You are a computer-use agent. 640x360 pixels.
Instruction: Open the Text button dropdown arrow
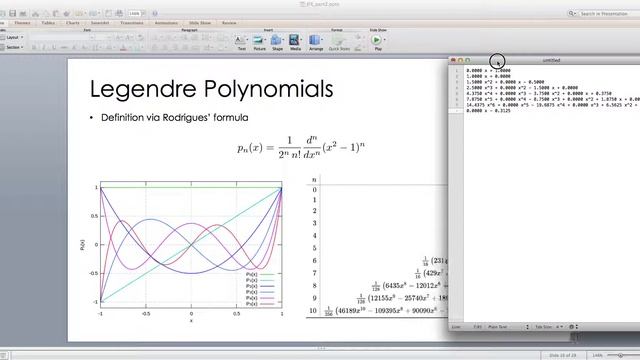(247, 40)
